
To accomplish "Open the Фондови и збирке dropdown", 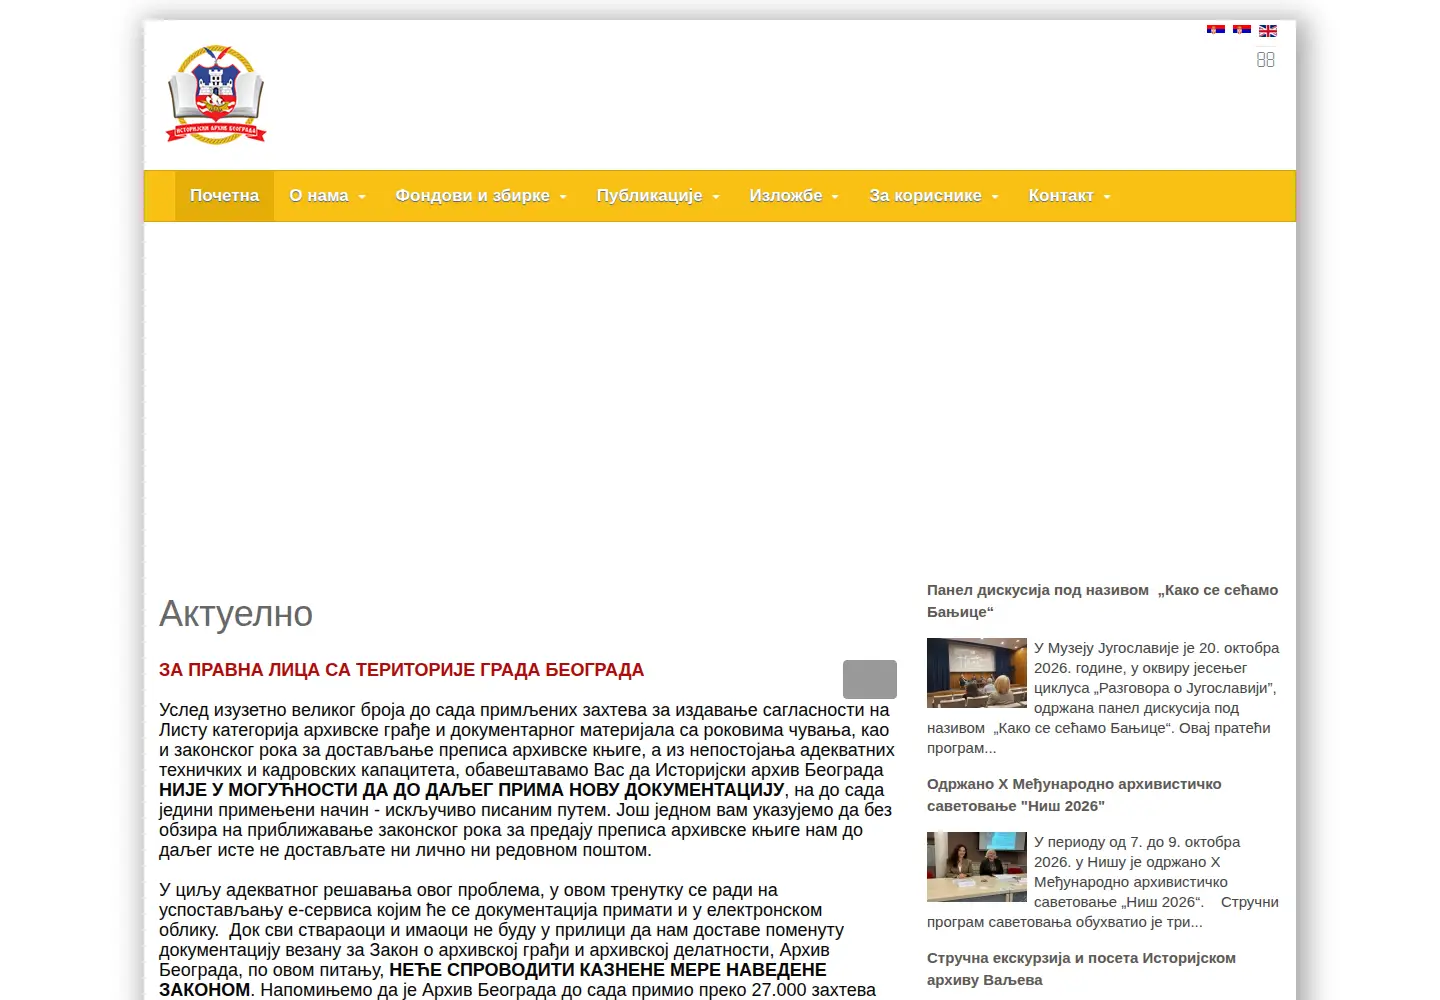I will (481, 196).
